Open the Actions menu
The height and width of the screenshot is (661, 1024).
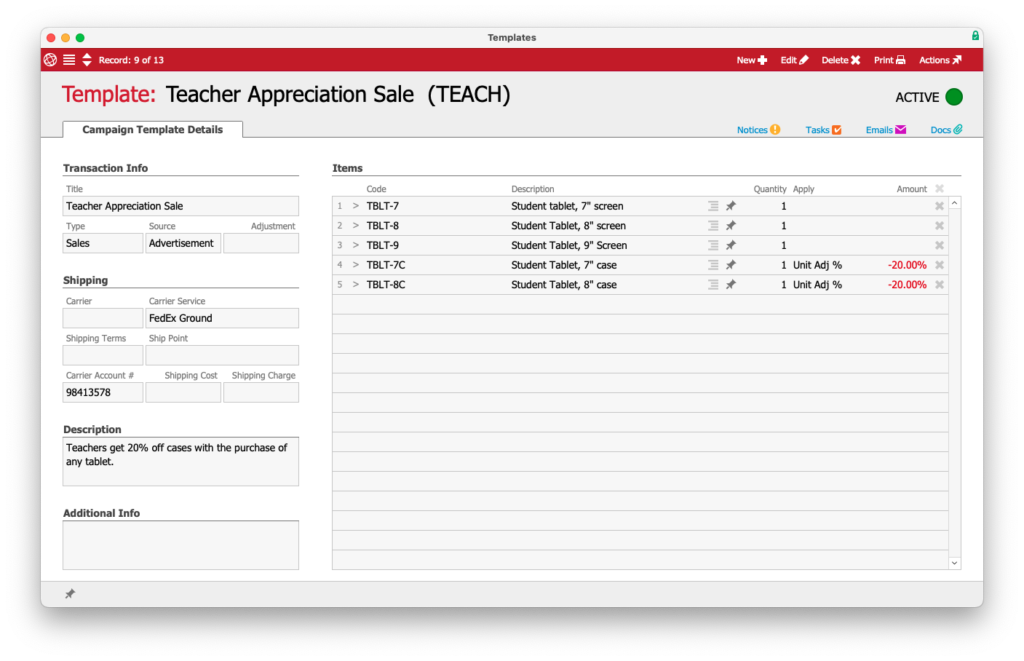940,60
